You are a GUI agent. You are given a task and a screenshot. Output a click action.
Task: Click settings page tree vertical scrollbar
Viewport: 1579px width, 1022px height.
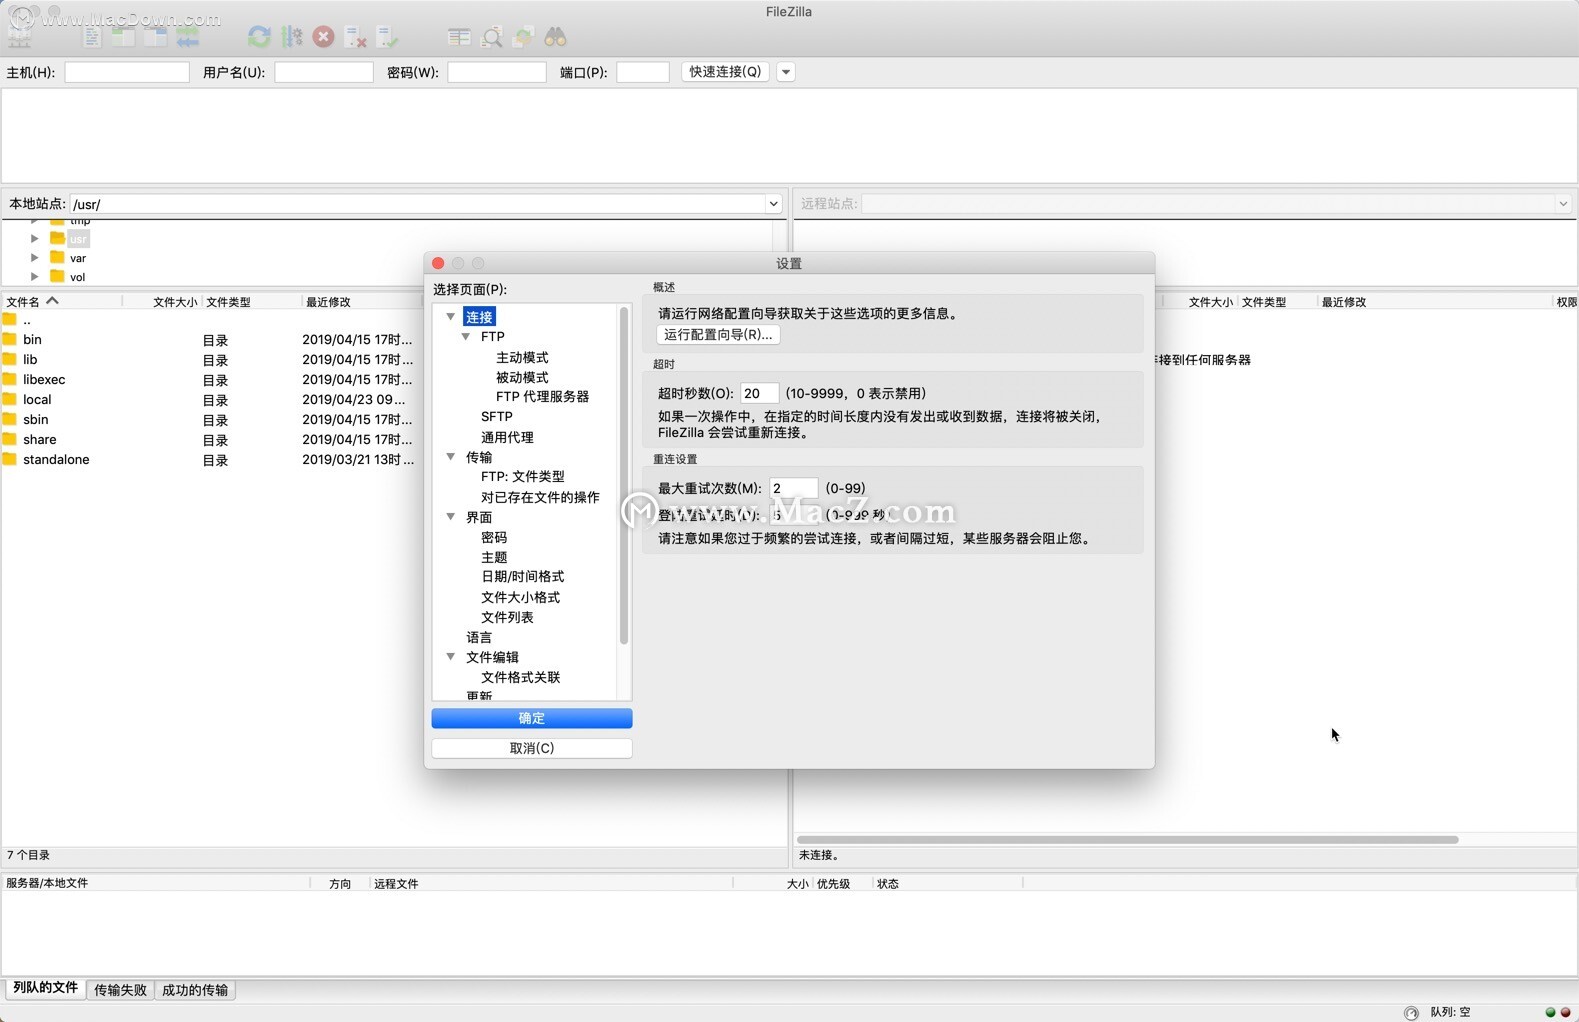pos(624,476)
